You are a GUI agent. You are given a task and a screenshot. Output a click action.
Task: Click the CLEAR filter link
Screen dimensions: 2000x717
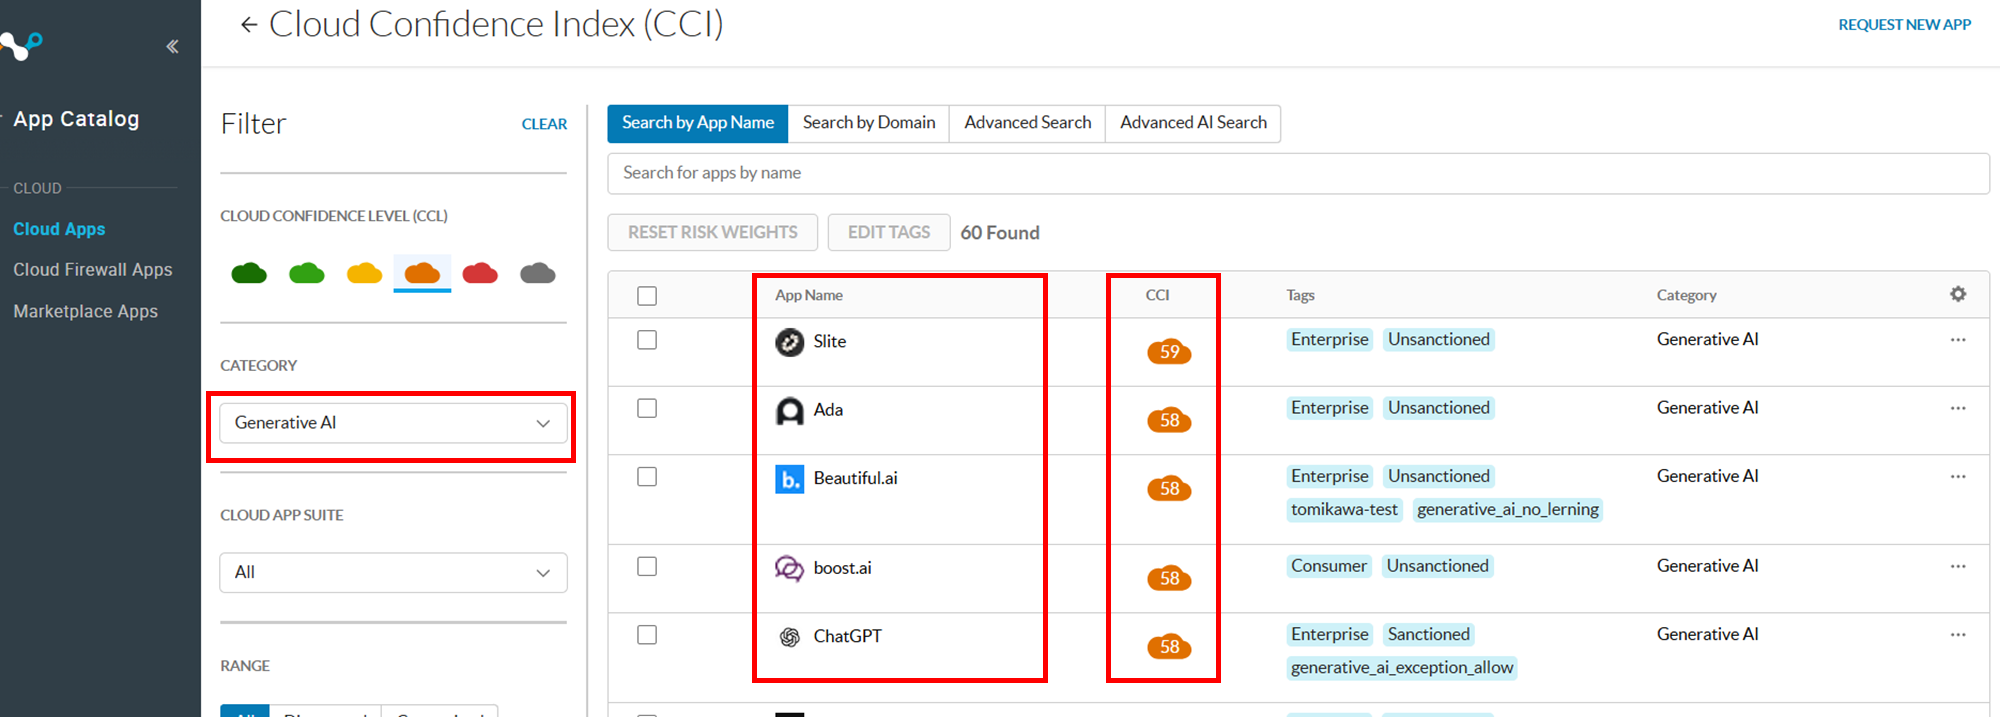click(x=544, y=124)
